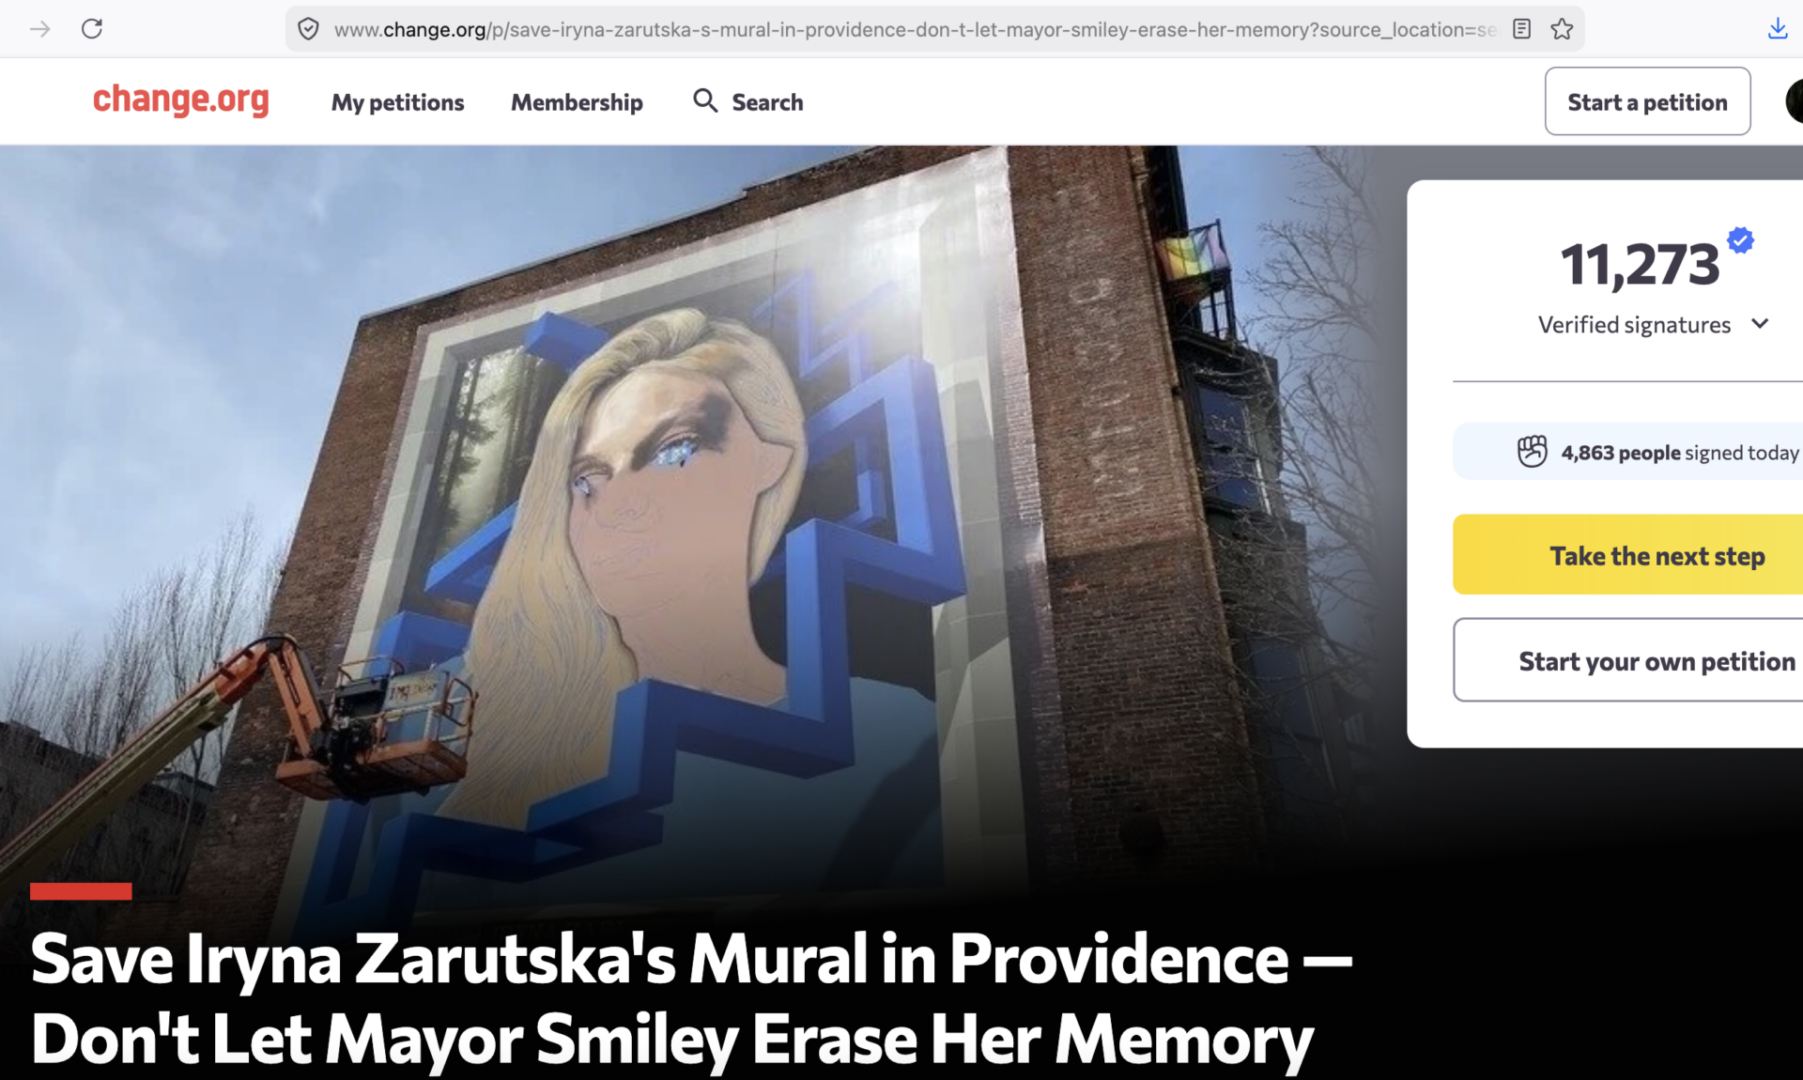Click the Search nav item text
The image size is (1803, 1080).
pyautogui.click(x=767, y=102)
